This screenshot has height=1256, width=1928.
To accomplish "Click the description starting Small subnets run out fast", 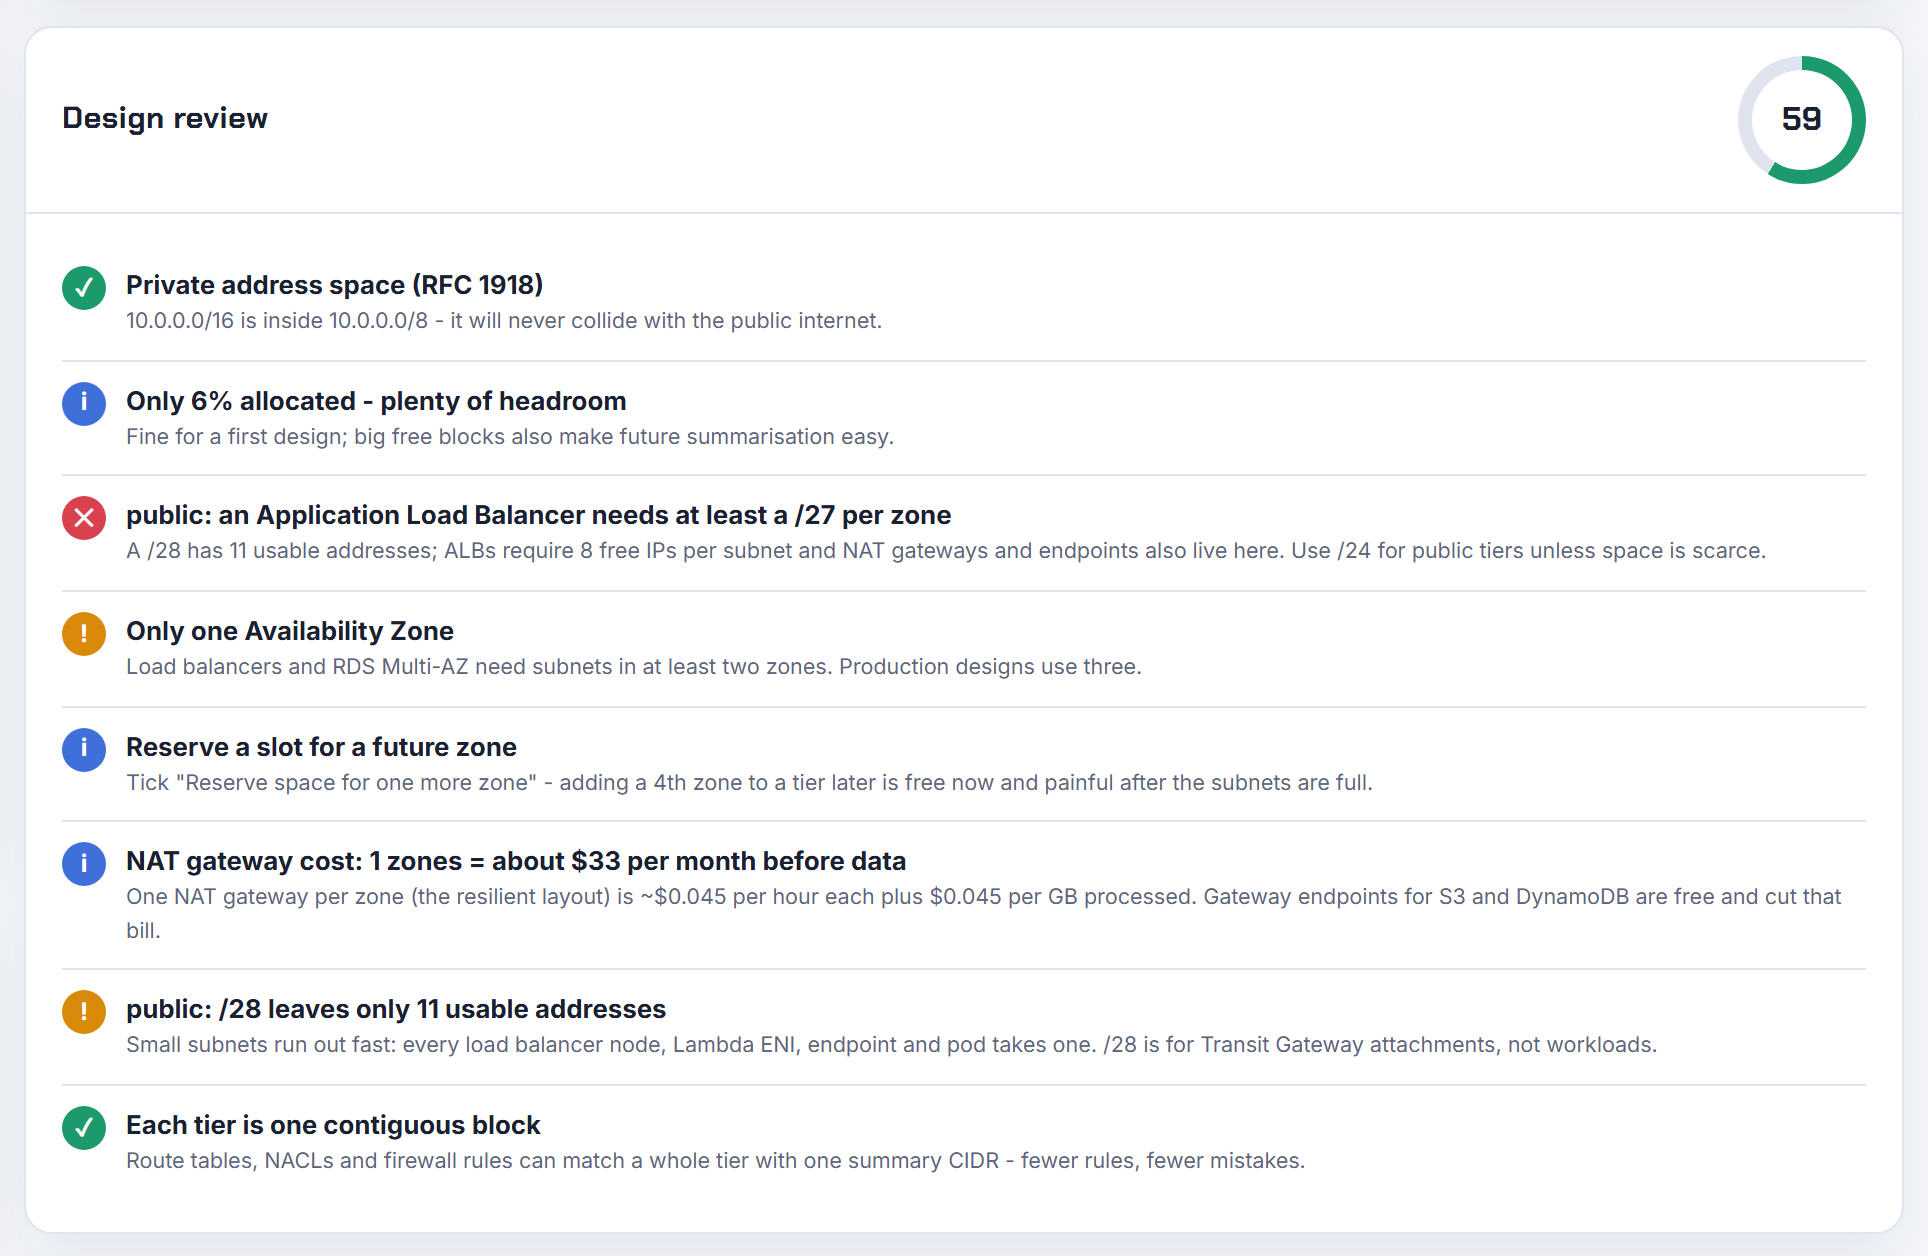I will [x=891, y=1045].
